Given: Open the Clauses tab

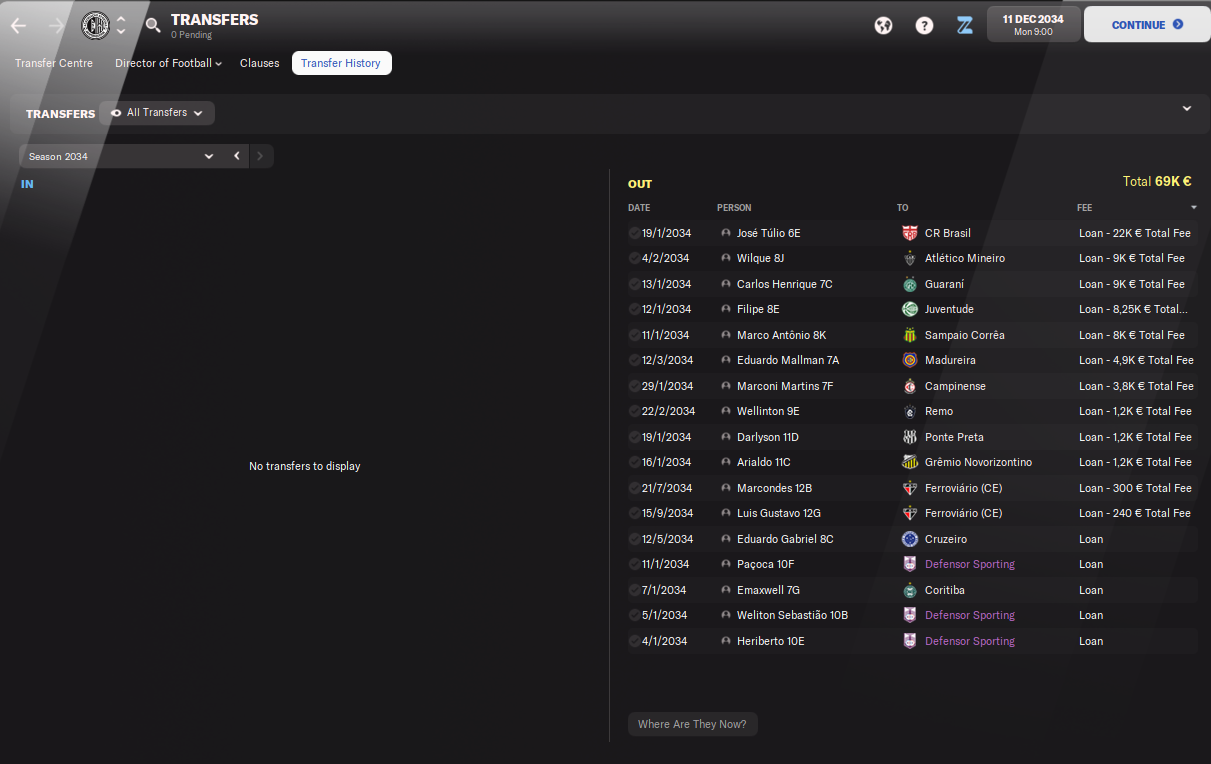Looking at the screenshot, I should click(x=260, y=63).
